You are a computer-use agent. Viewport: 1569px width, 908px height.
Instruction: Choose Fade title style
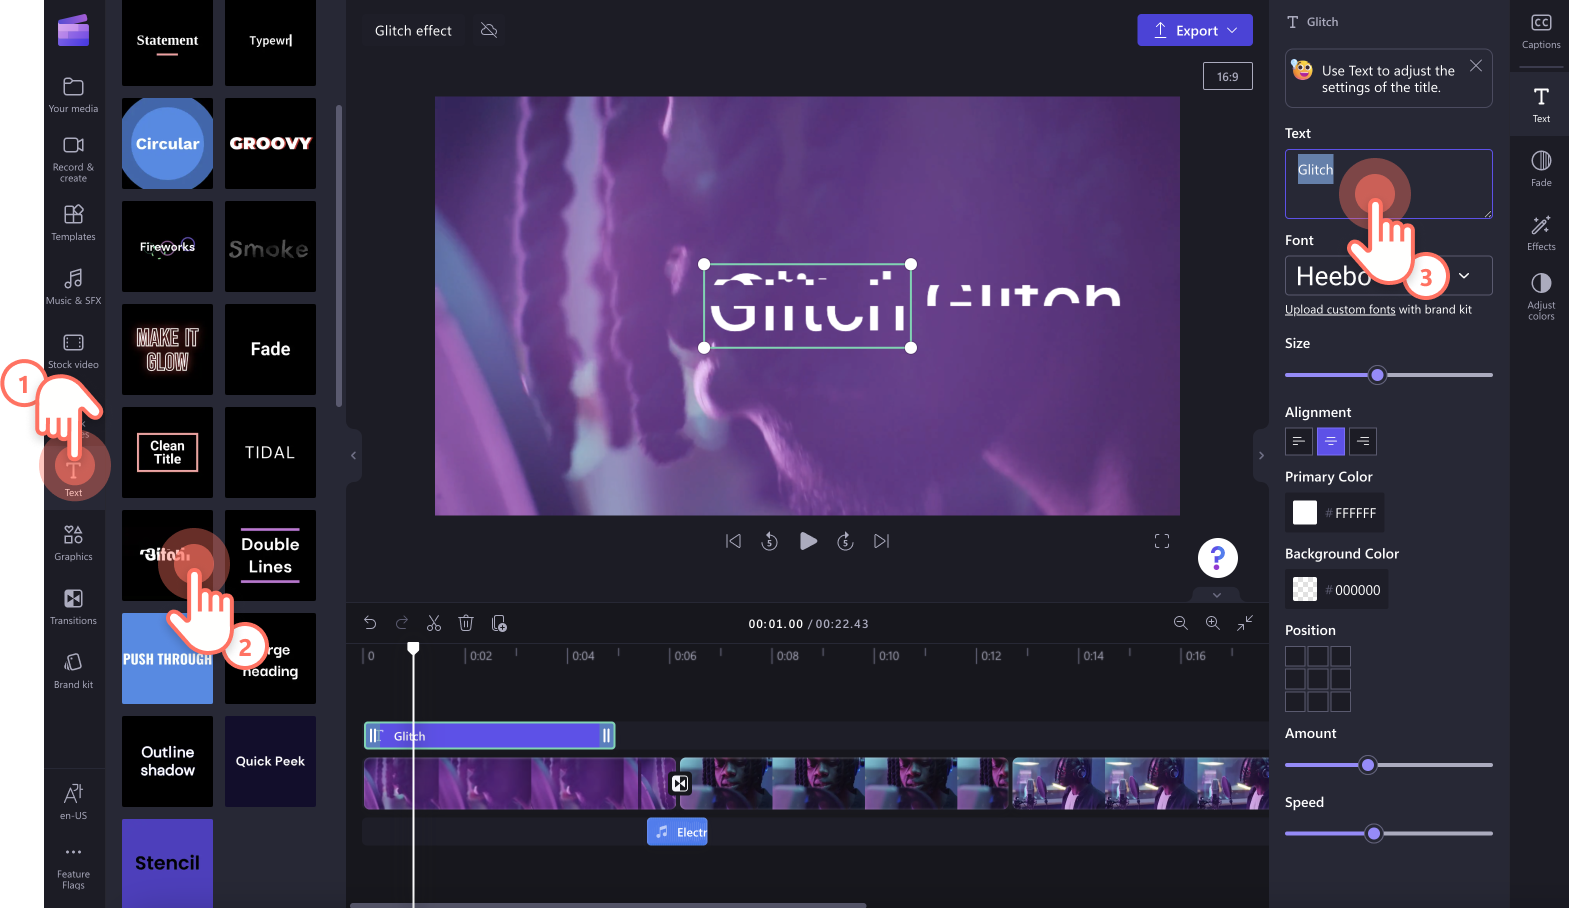click(x=270, y=349)
